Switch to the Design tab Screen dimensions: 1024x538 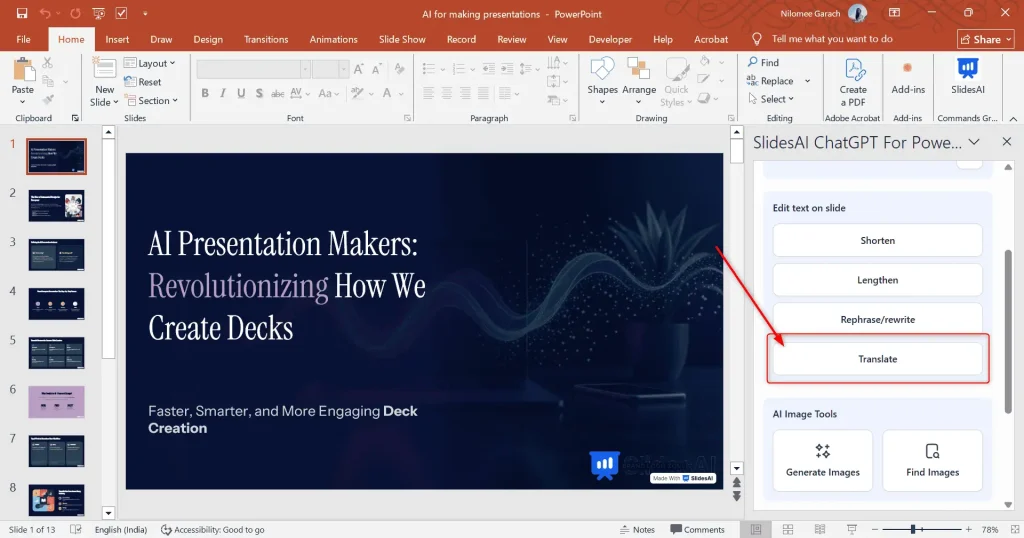208,39
